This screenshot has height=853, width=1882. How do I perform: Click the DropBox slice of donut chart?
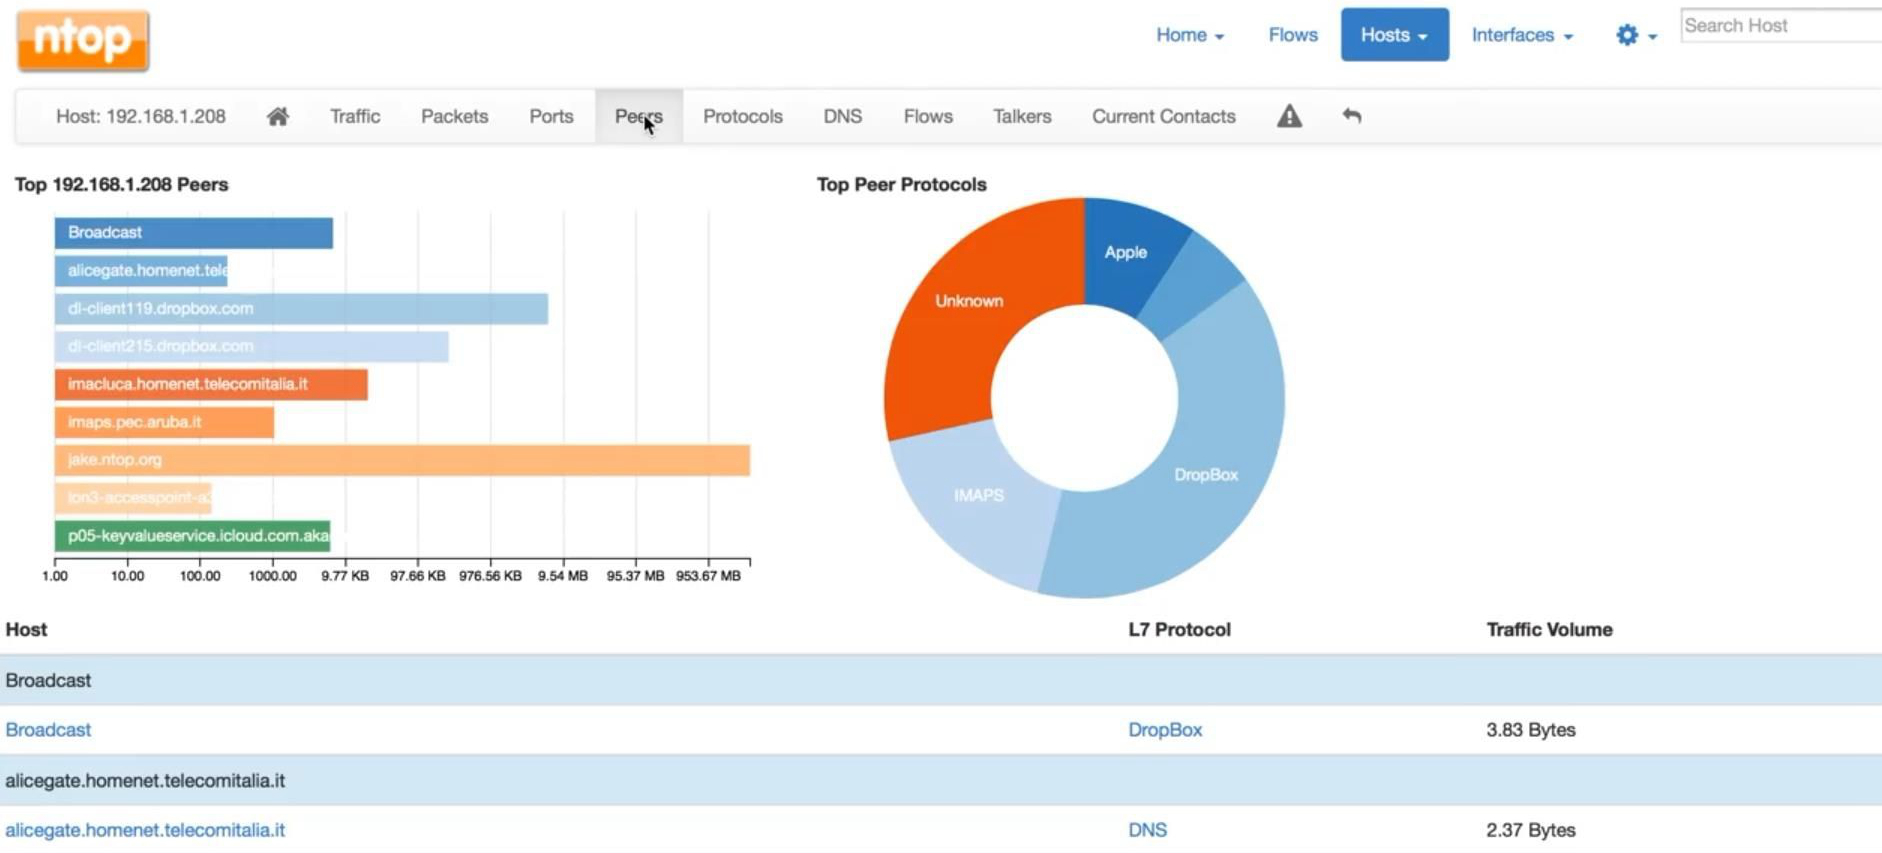click(x=1206, y=474)
